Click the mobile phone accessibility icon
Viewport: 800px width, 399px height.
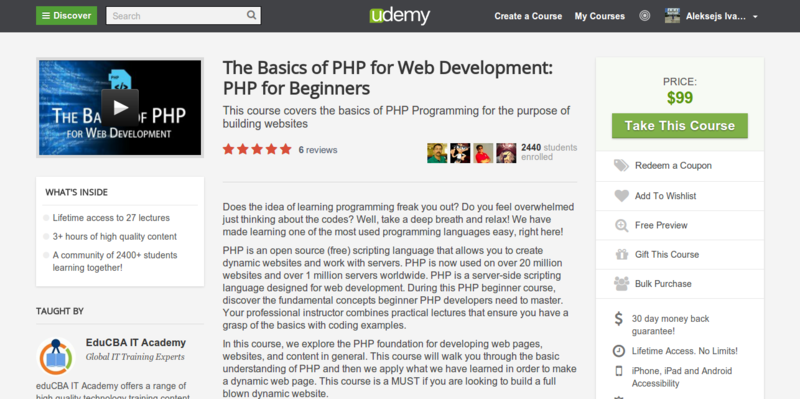pos(619,371)
